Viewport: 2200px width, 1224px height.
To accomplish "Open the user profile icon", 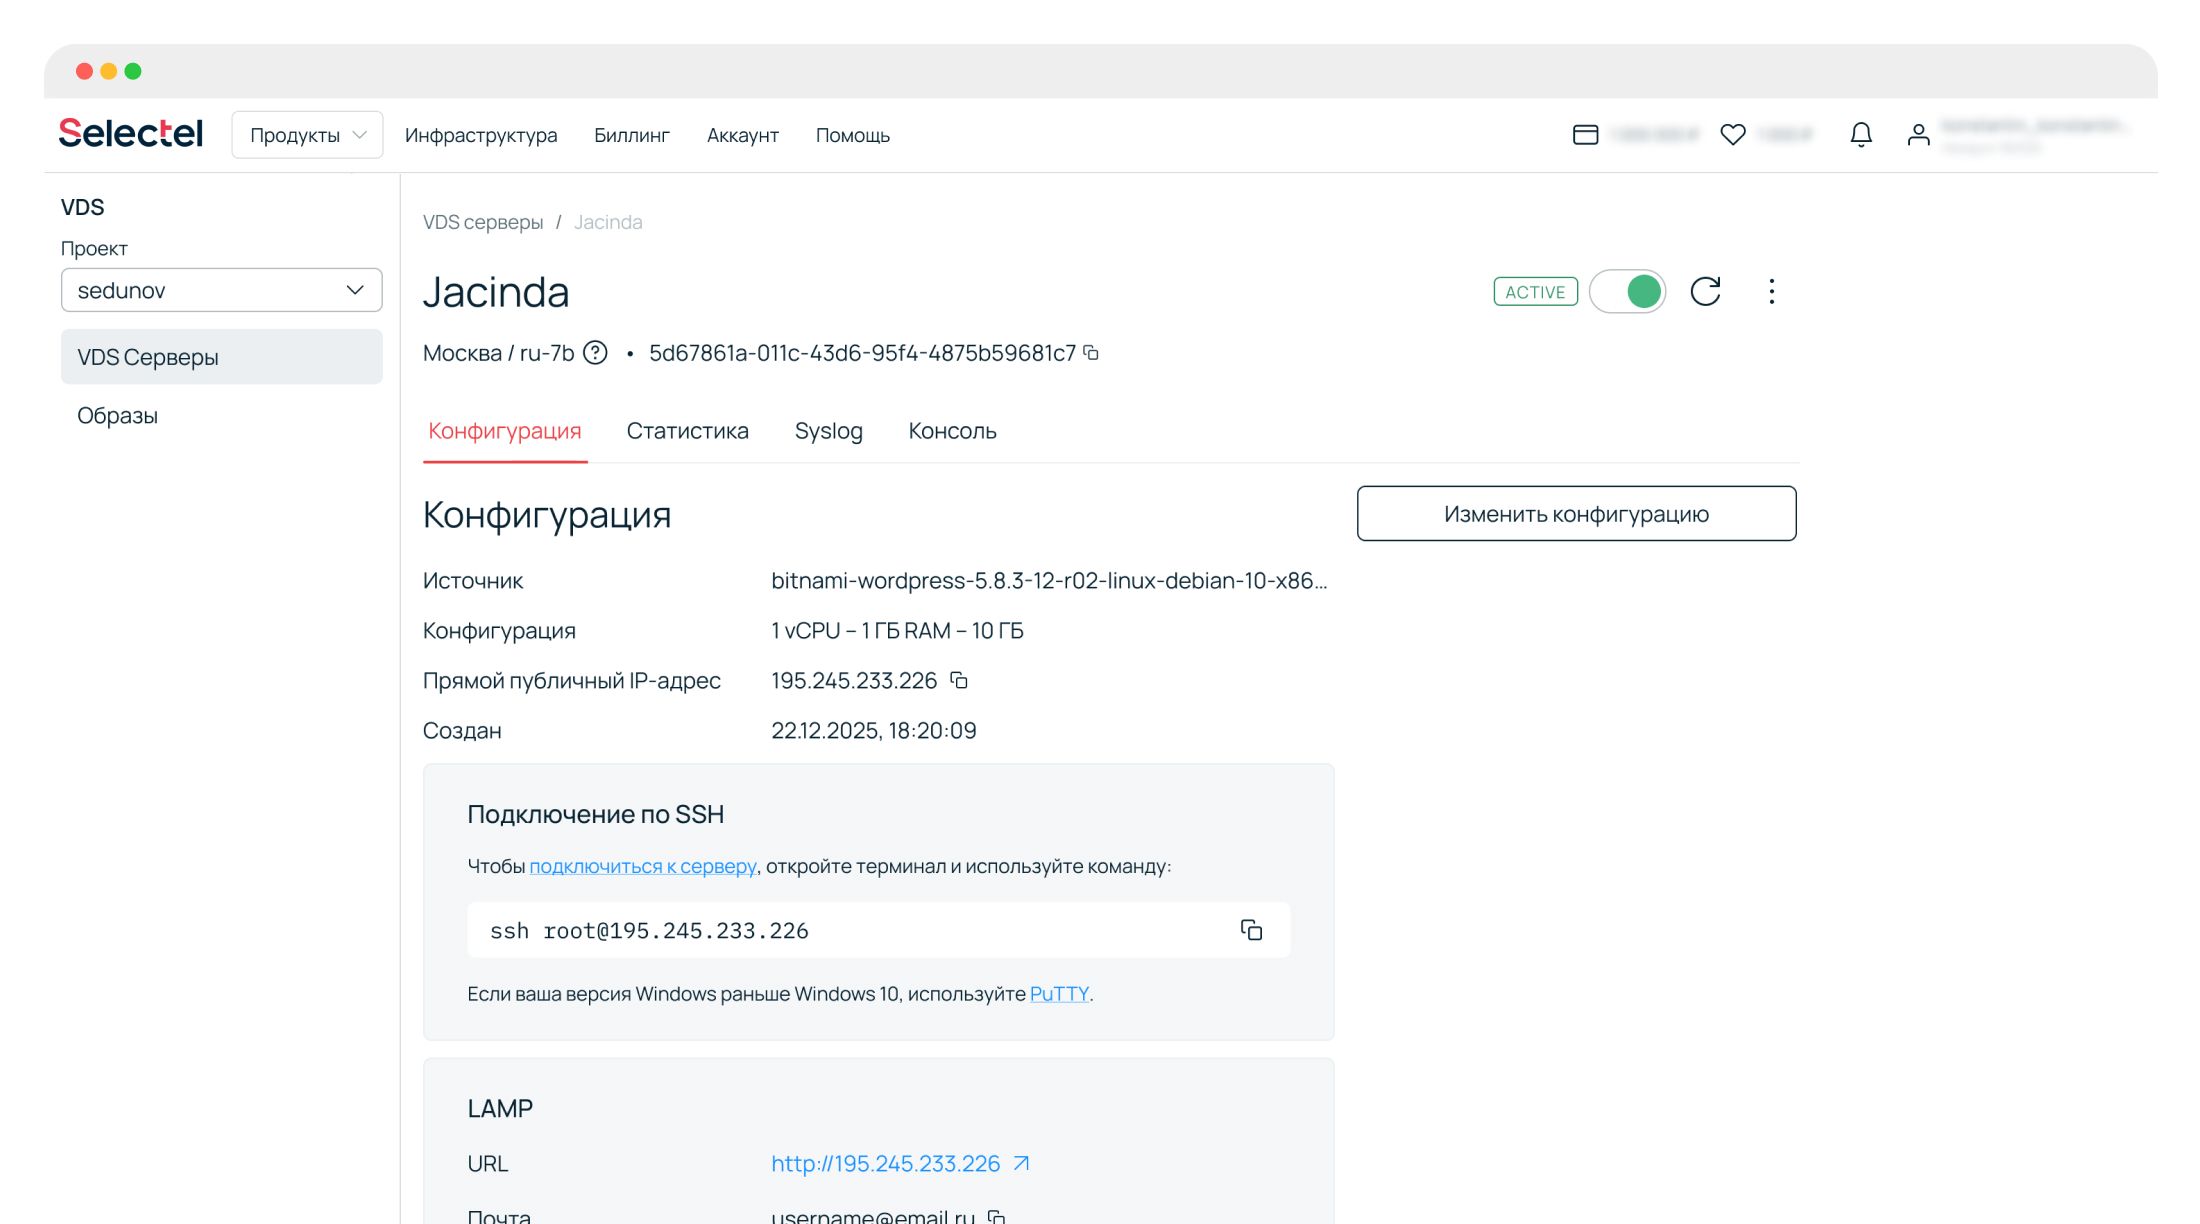I will tap(1918, 135).
